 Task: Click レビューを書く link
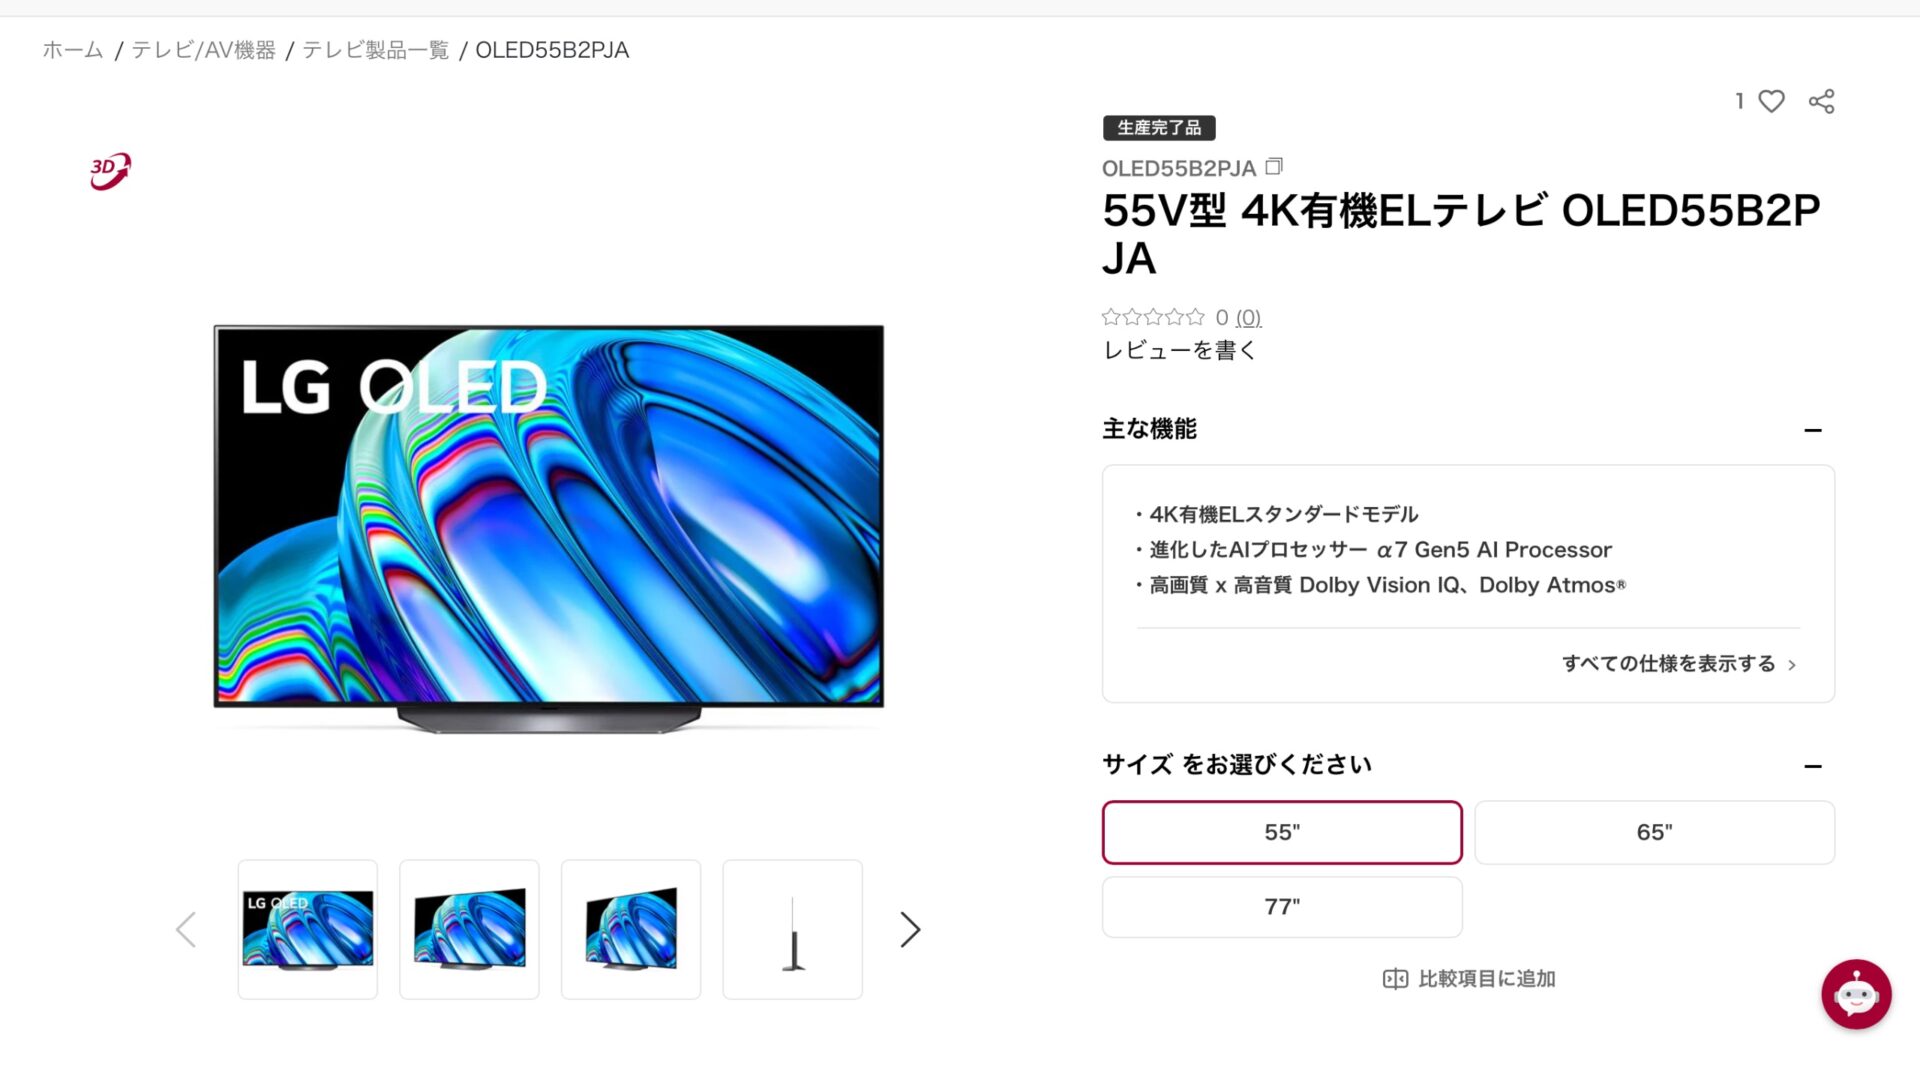(x=1180, y=350)
